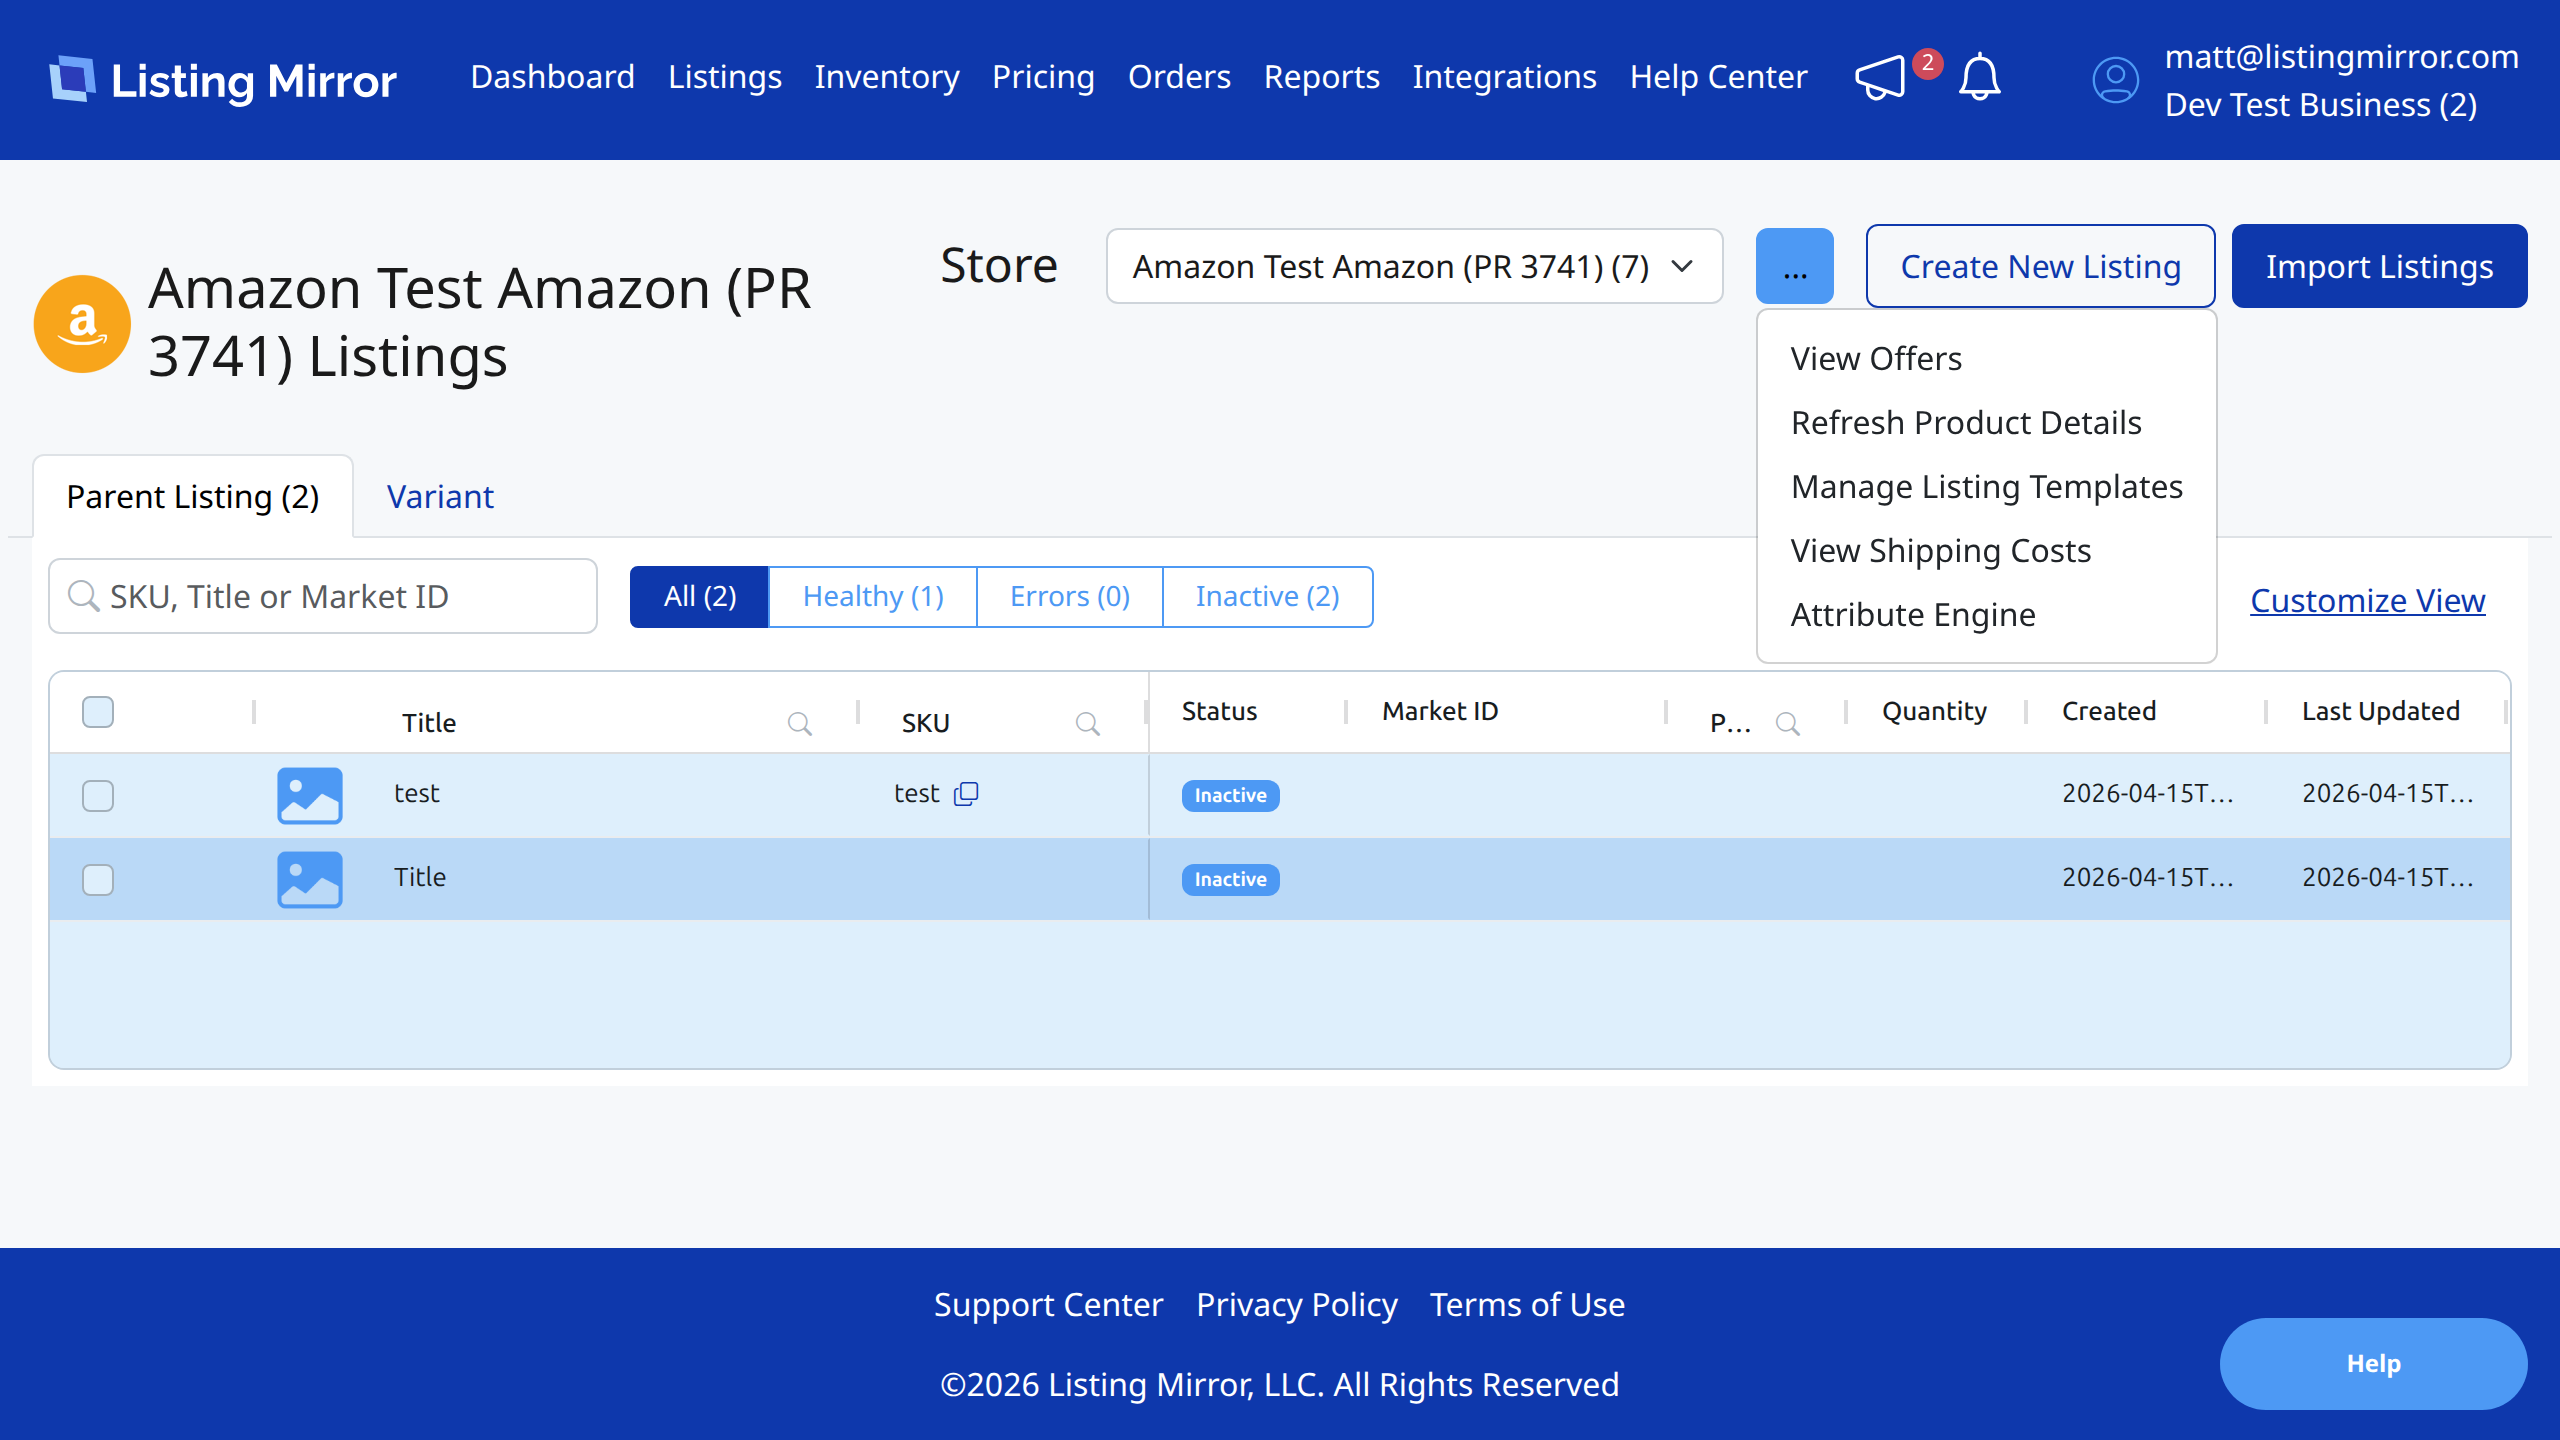Open the Customize View link
Screen dimensions: 2560x1440
click(x=2368, y=601)
